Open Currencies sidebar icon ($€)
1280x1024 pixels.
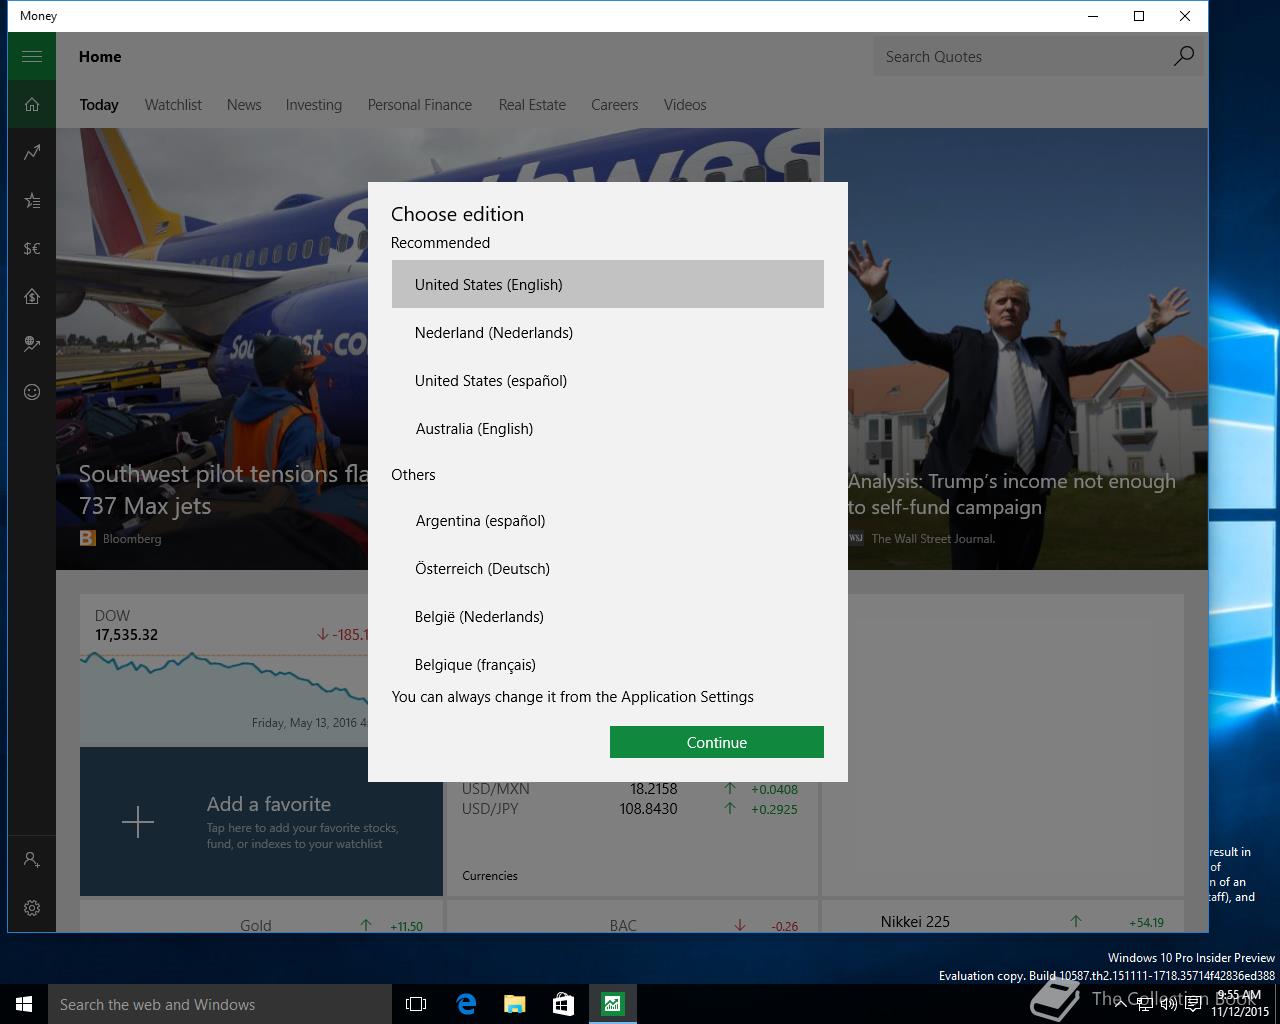pyautogui.click(x=32, y=248)
